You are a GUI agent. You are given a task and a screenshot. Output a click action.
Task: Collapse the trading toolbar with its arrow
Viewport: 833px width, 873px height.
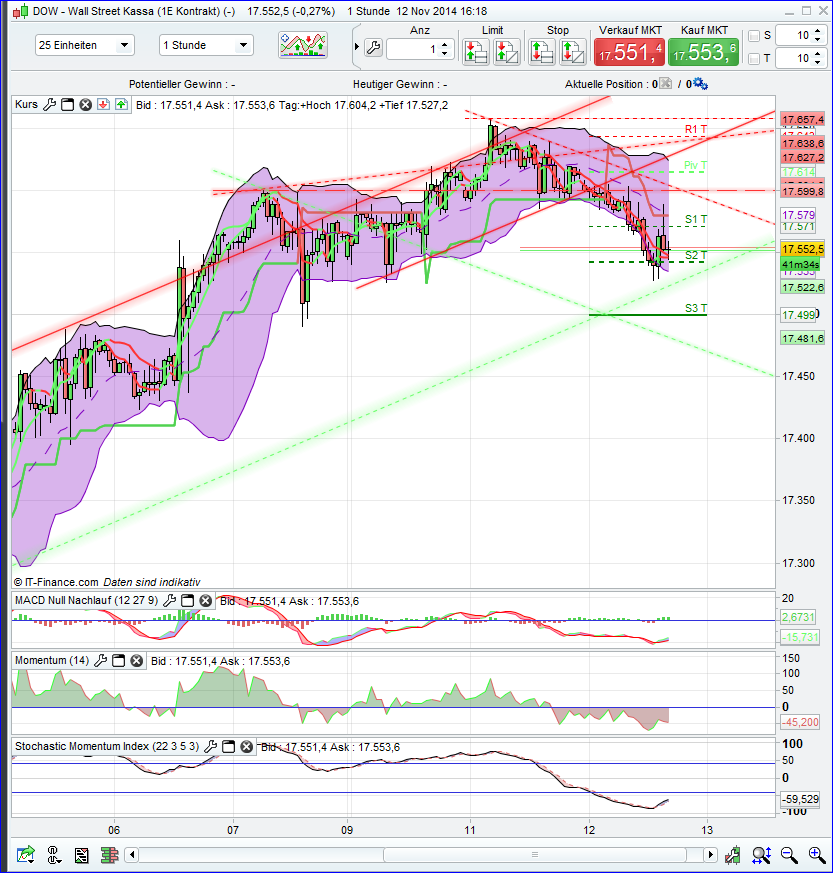coord(357,46)
